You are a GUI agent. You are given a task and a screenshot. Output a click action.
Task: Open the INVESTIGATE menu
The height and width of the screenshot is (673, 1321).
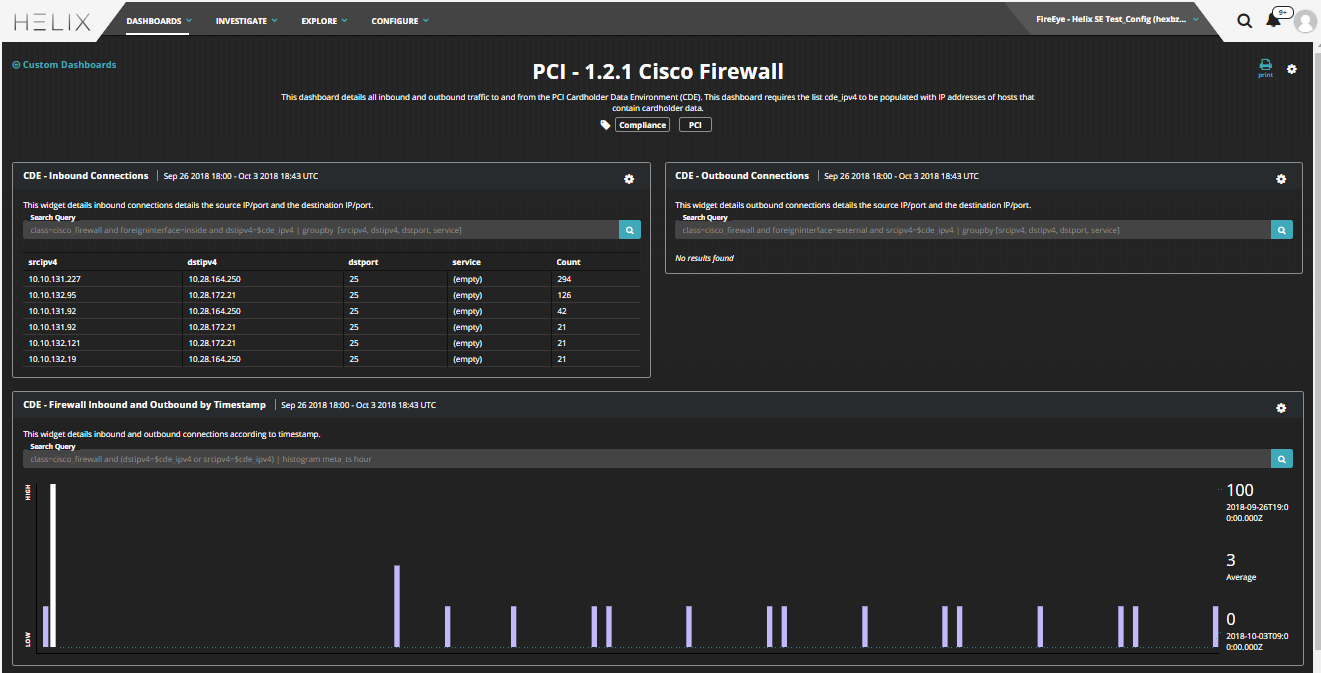point(247,21)
